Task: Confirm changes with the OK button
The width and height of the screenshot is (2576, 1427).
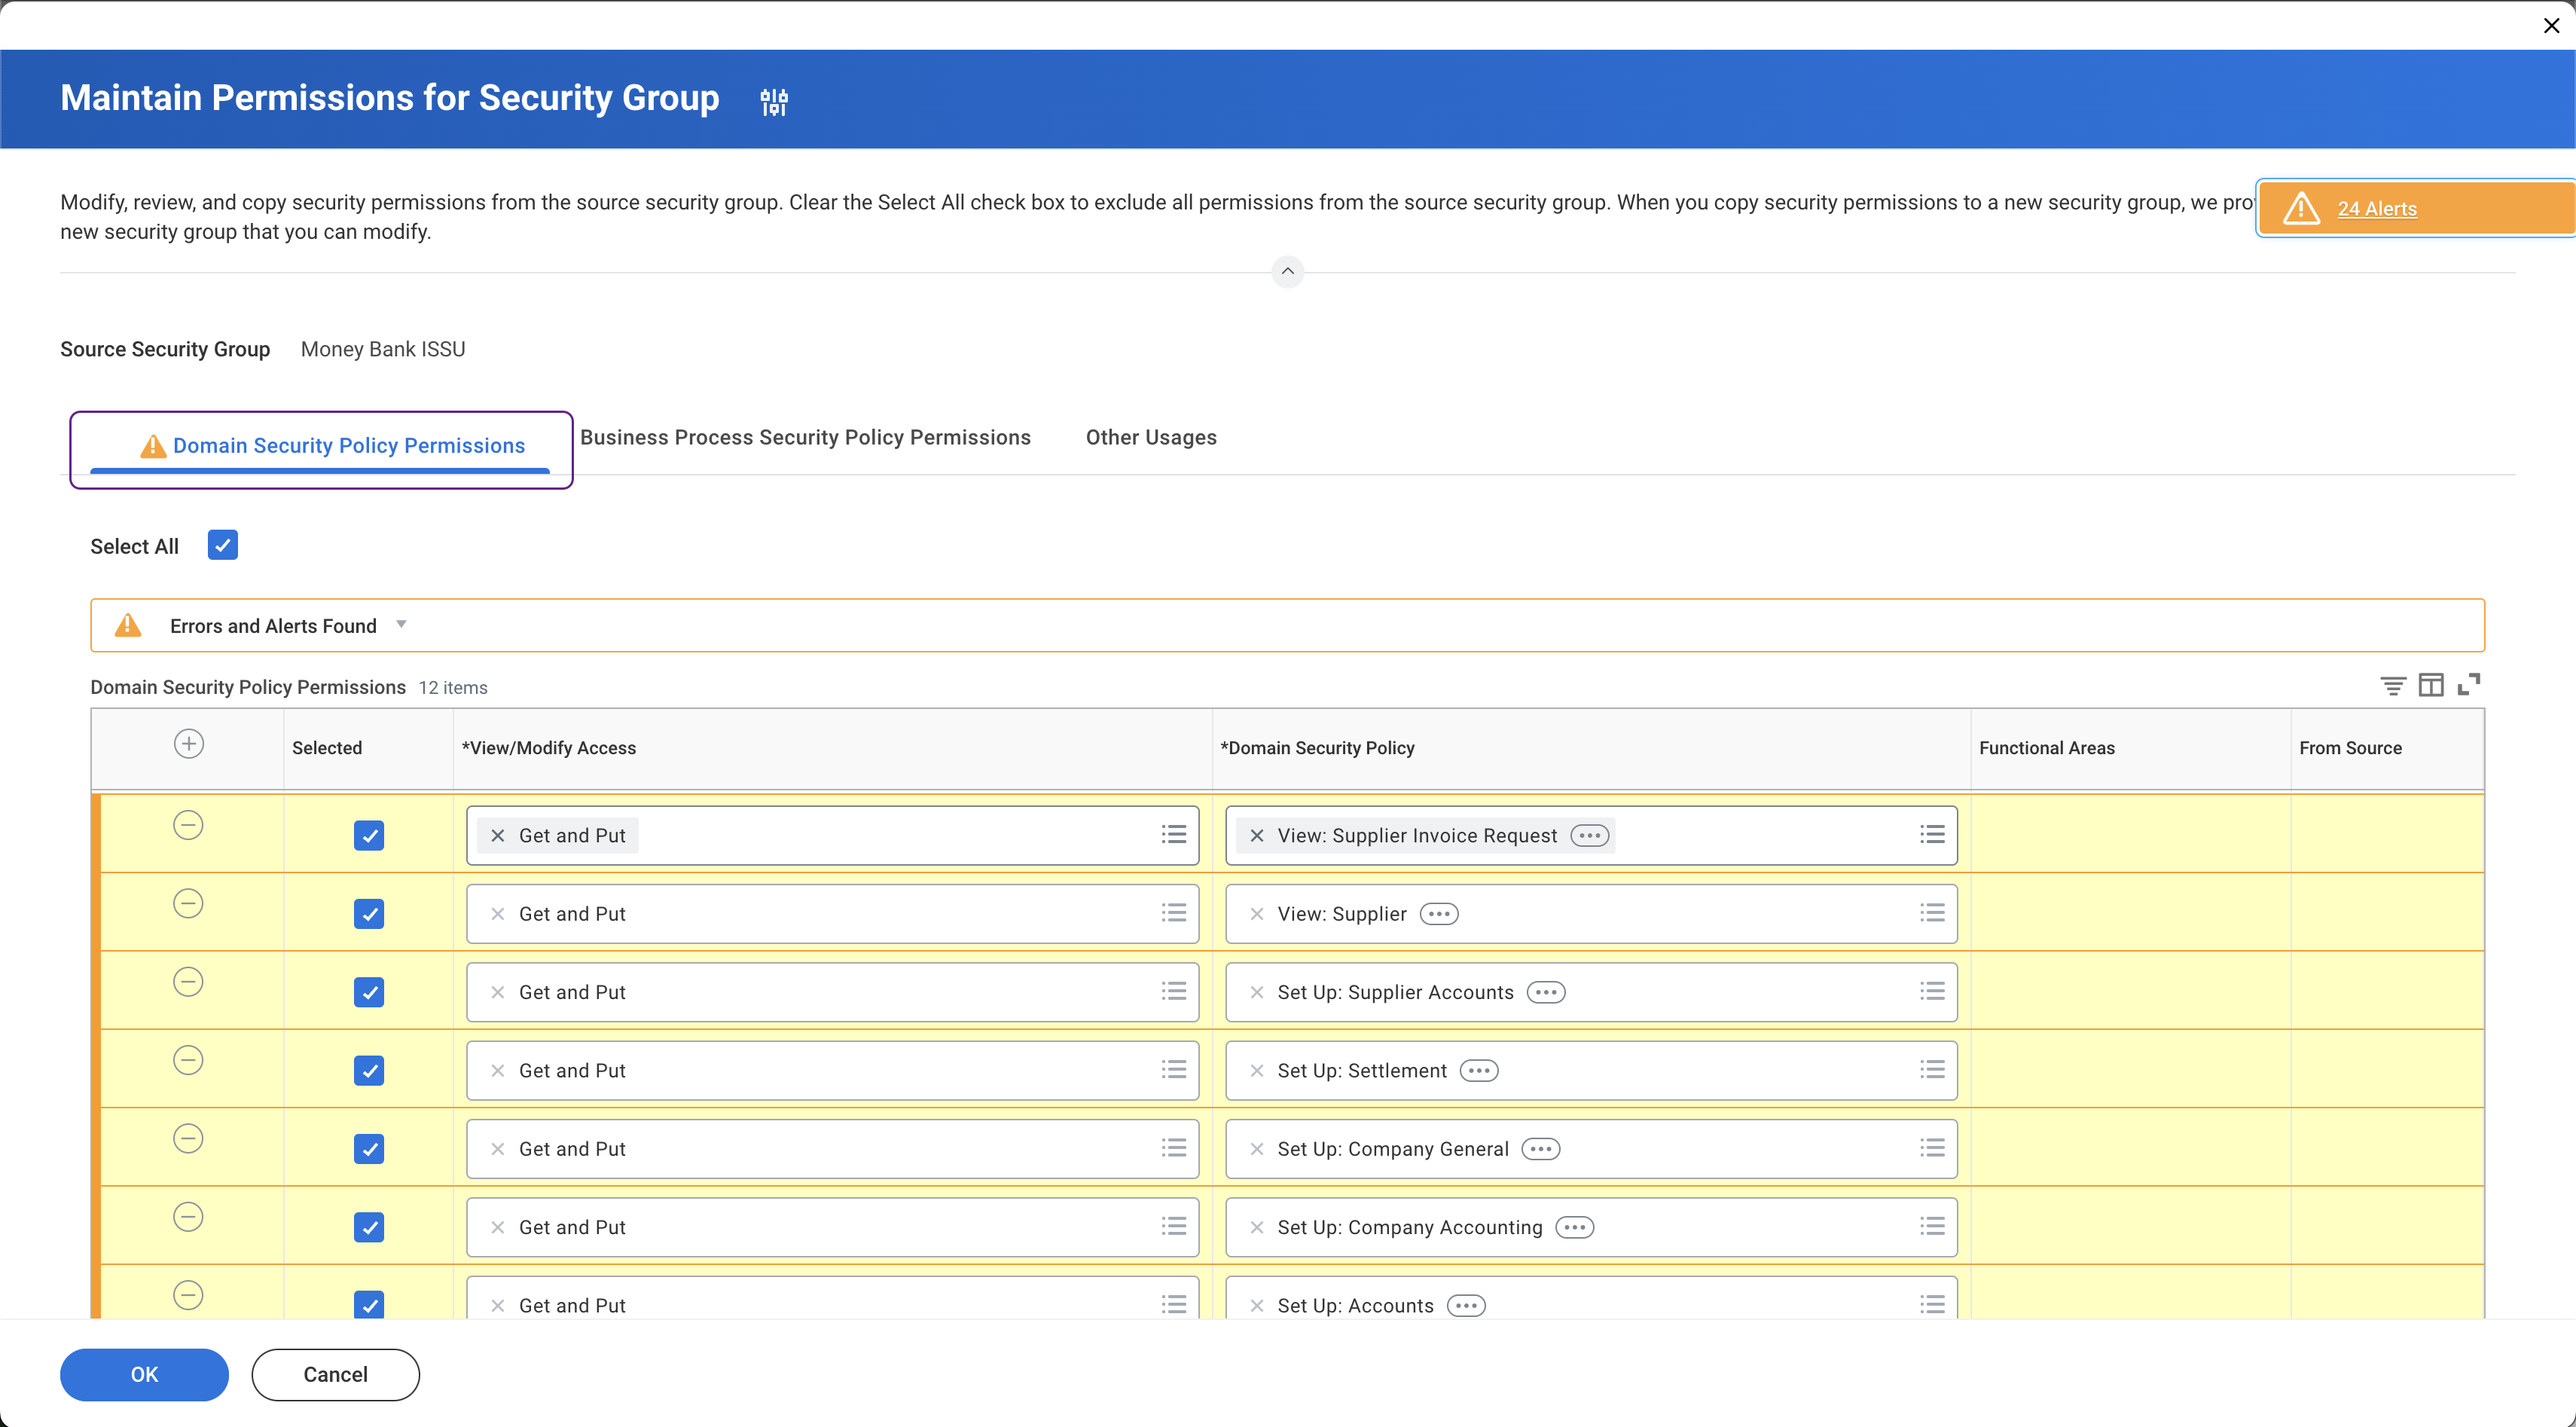Action: [144, 1375]
